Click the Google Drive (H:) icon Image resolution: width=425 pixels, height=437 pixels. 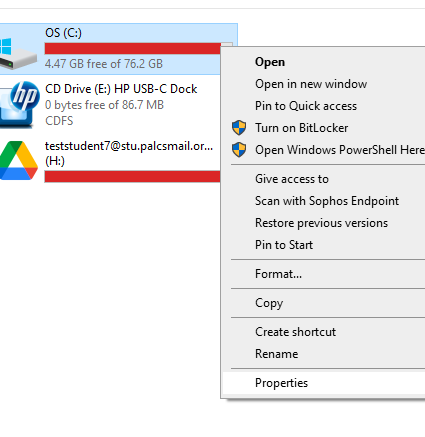point(19,160)
